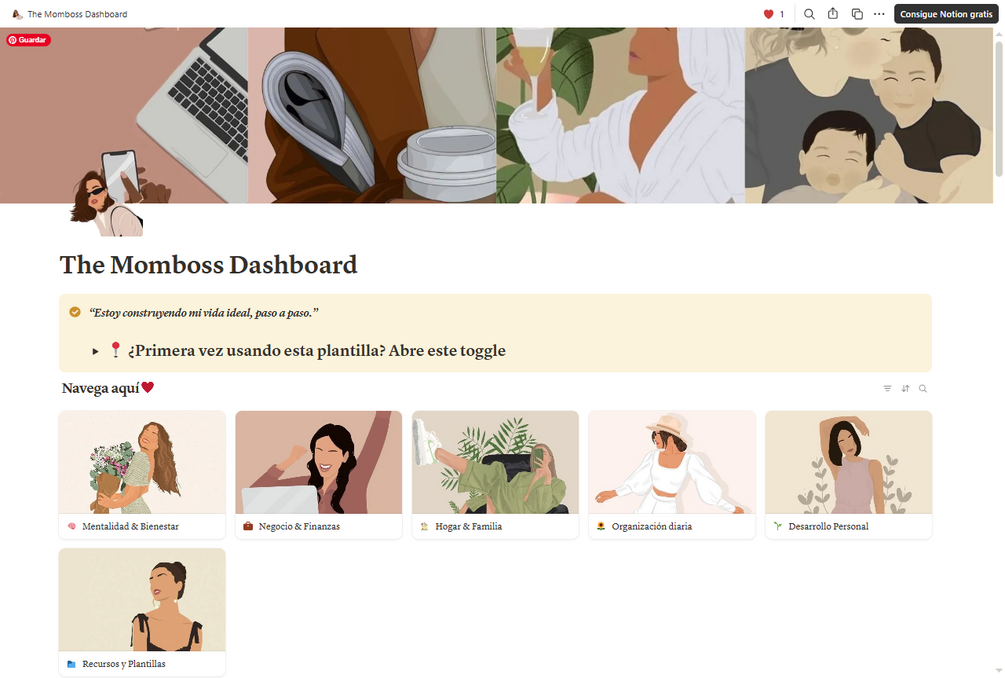
Task: Open the Mentalidad & Bienestar card image
Action: pyautogui.click(x=142, y=462)
